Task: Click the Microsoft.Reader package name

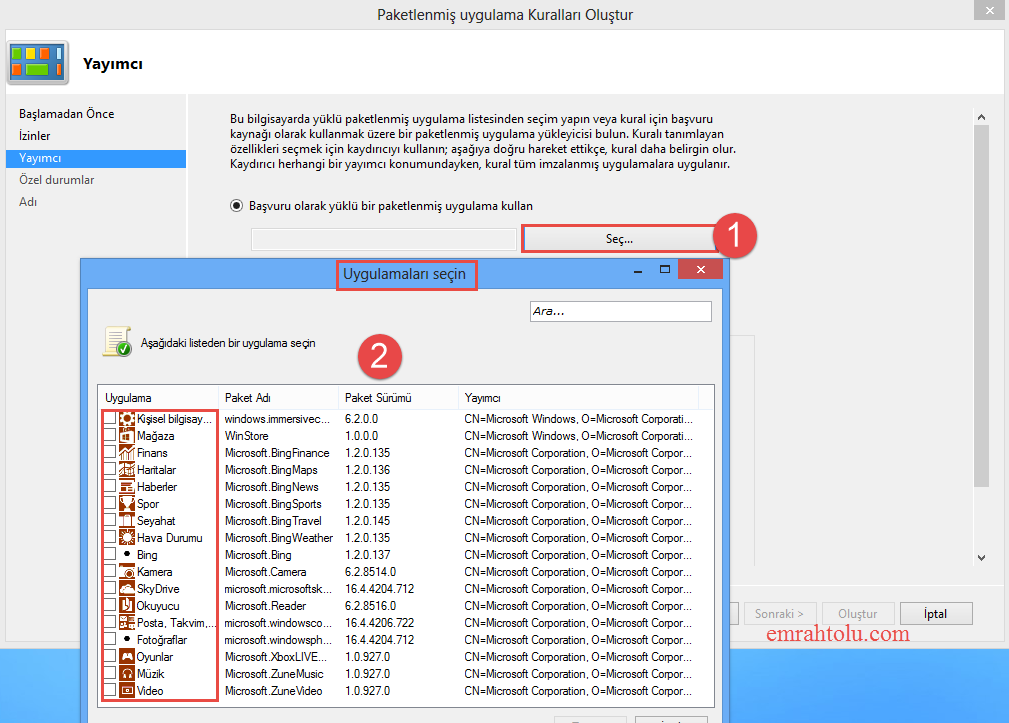Action: pos(265,606)
